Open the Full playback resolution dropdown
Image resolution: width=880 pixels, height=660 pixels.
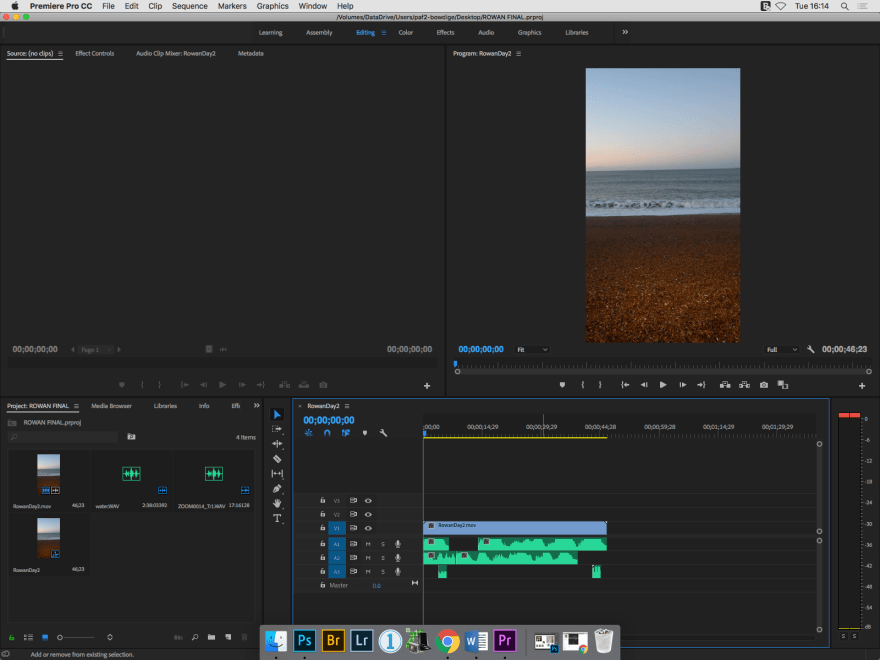click(781, 349)
